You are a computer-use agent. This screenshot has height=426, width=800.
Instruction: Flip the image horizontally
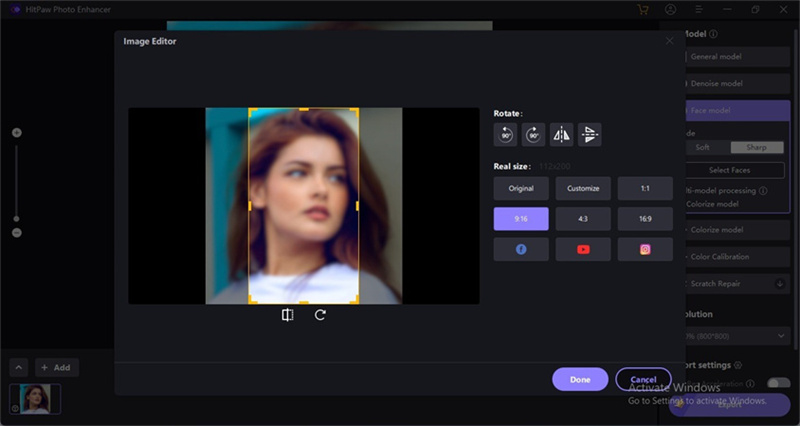562,135
